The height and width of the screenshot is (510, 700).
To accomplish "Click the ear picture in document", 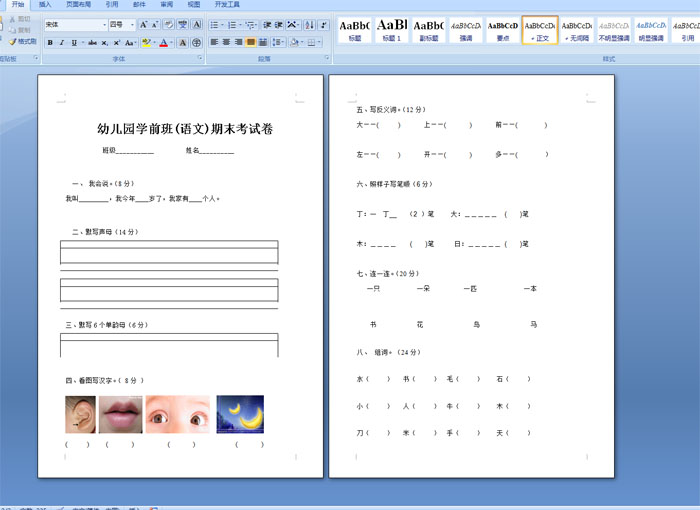I will click(80, 414).
